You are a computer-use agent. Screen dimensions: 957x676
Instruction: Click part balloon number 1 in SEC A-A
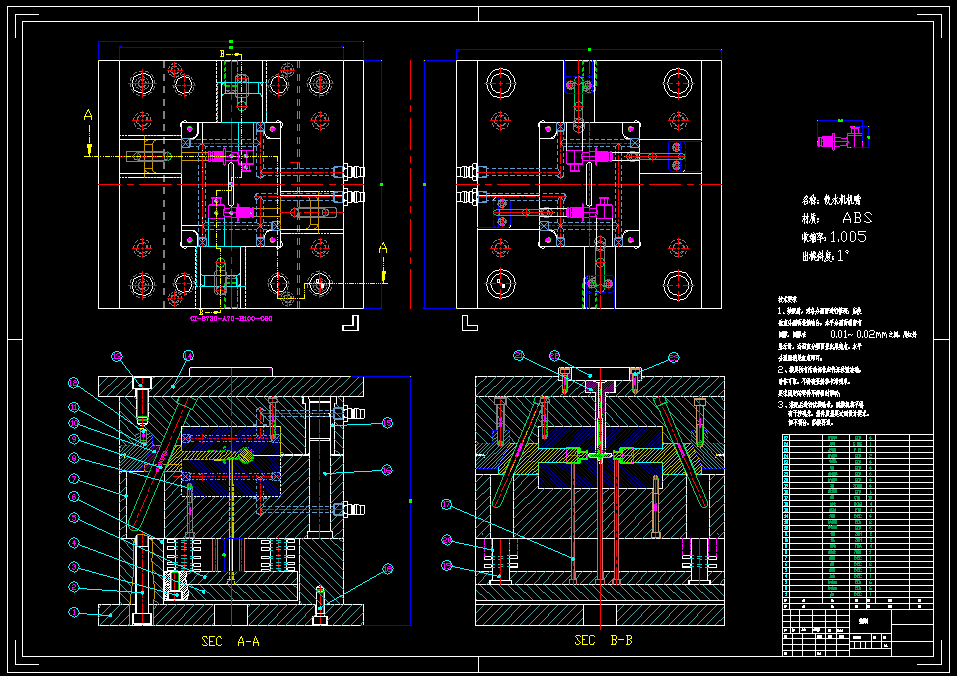coord(74,612)
